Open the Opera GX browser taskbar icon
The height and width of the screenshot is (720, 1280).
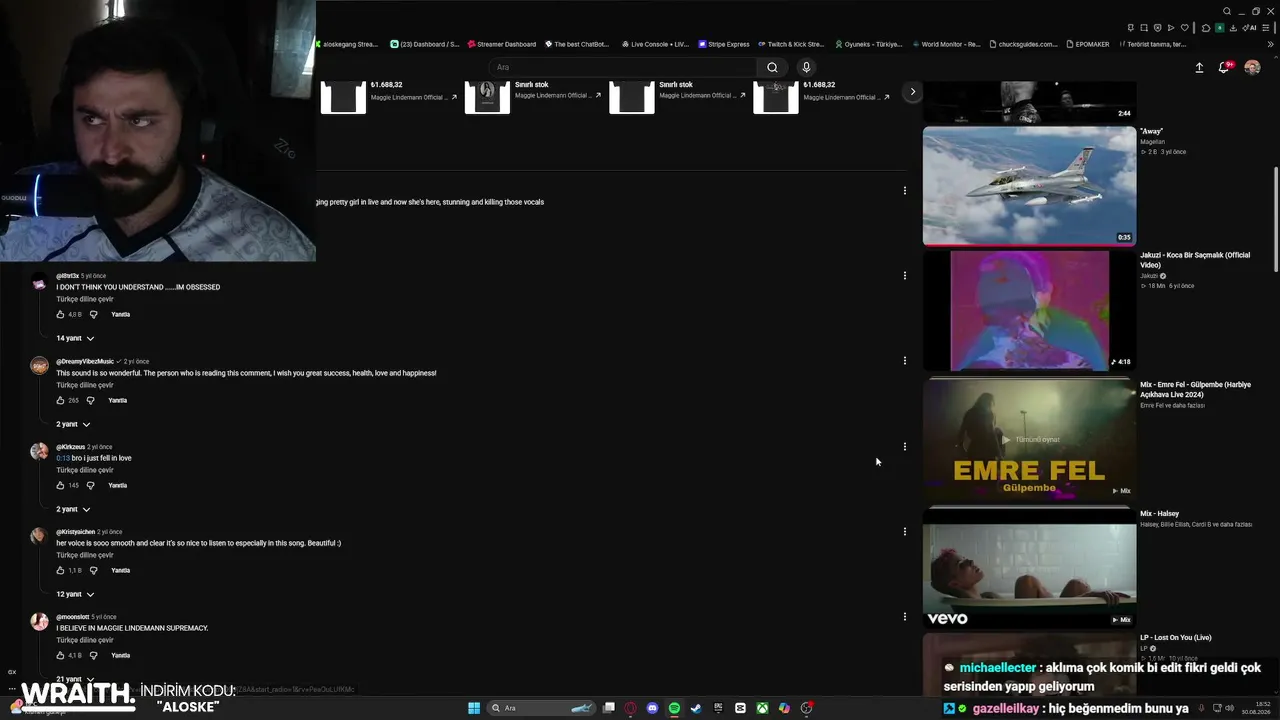tap(630, 708)
